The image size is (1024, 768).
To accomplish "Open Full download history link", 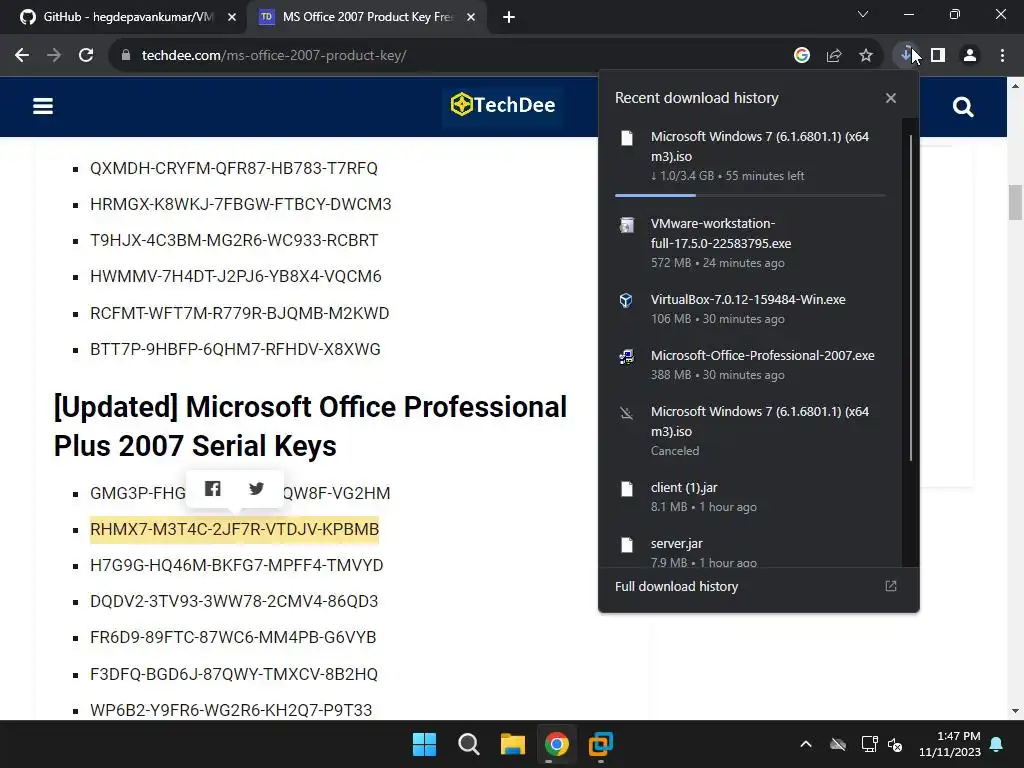I will click(x=676, y=586).
